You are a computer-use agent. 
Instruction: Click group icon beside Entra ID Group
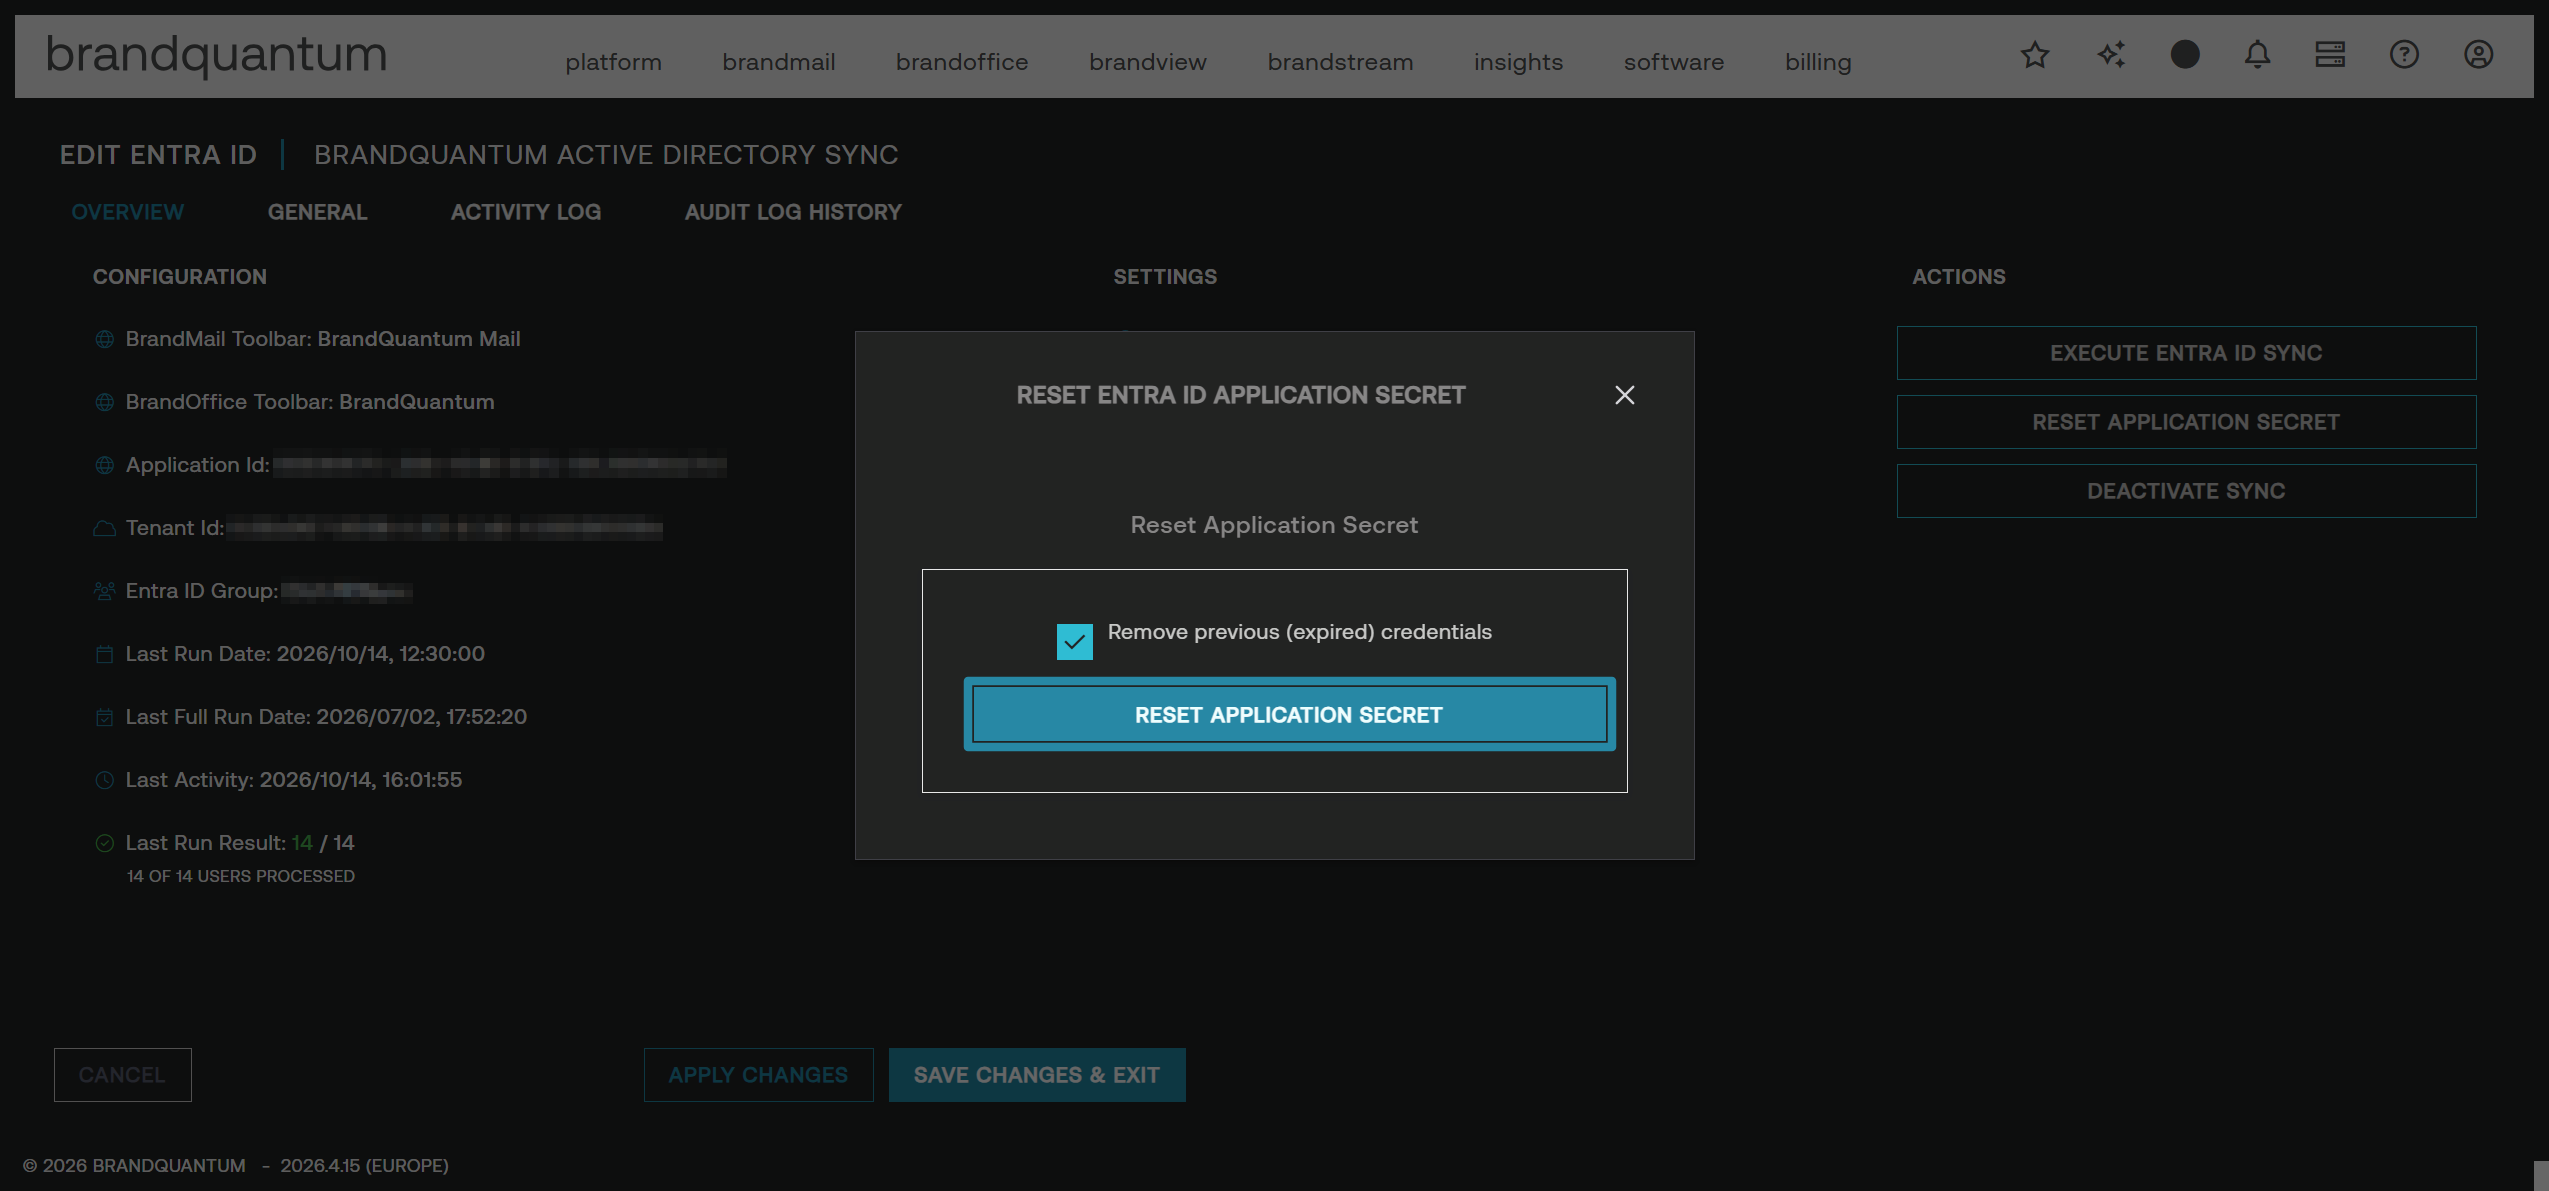(x=104, y=592)
